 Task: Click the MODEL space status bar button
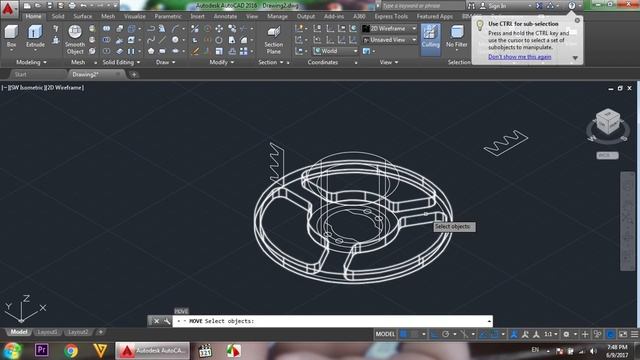[x=385, y=334]
